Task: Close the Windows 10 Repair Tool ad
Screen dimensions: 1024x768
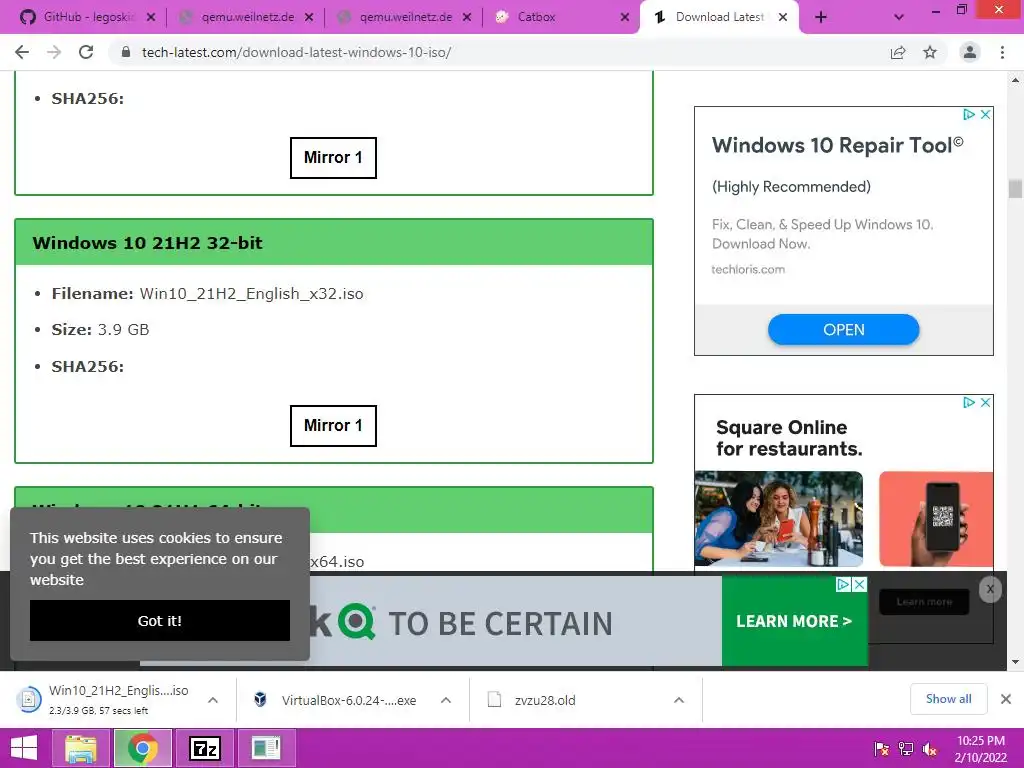Action: [985, 114]
